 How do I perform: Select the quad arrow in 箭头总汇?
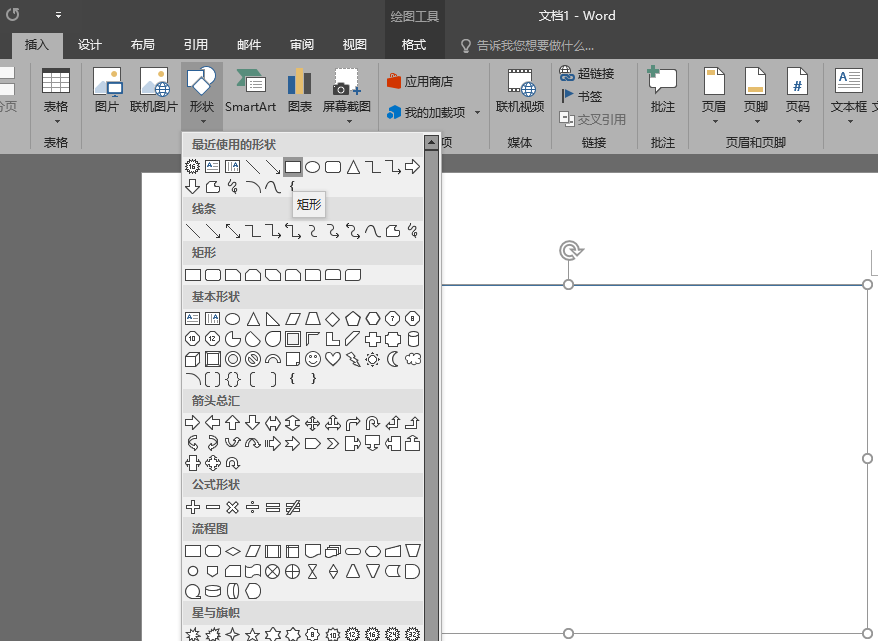point(312,423)
